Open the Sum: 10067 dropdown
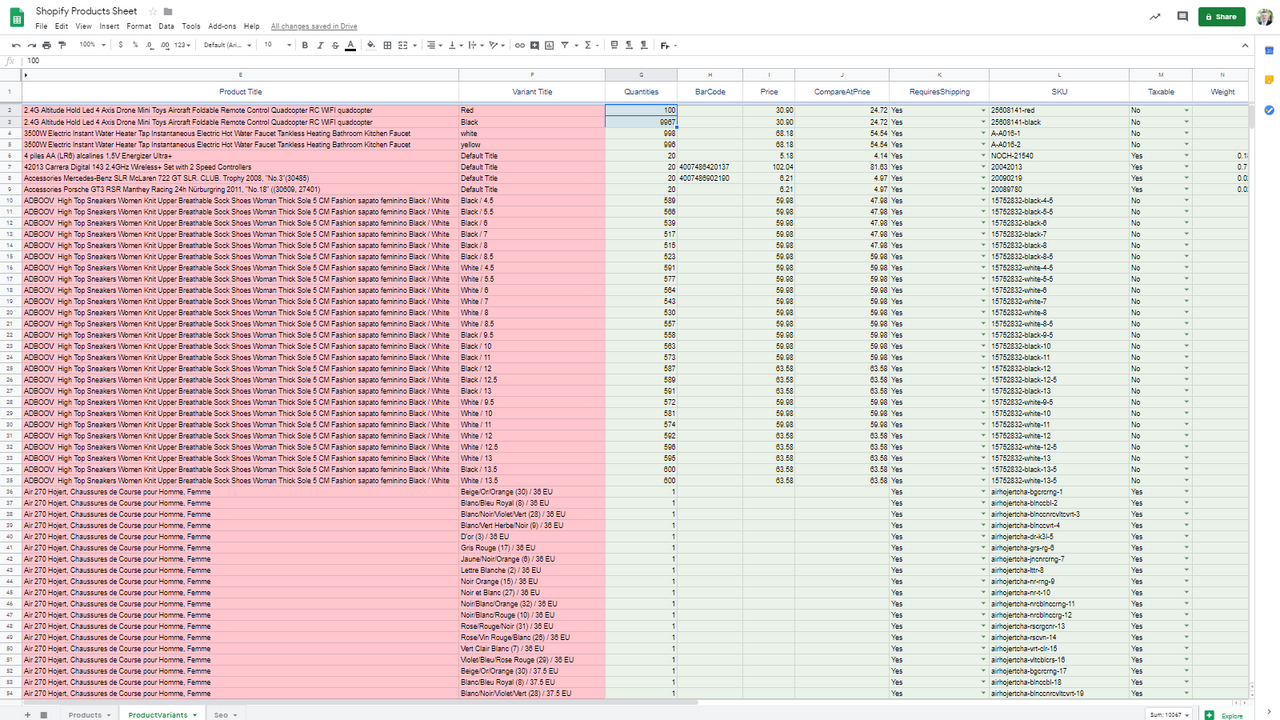The height and width of the screenshot is (720, 1280). click(x=1169, y=715)
